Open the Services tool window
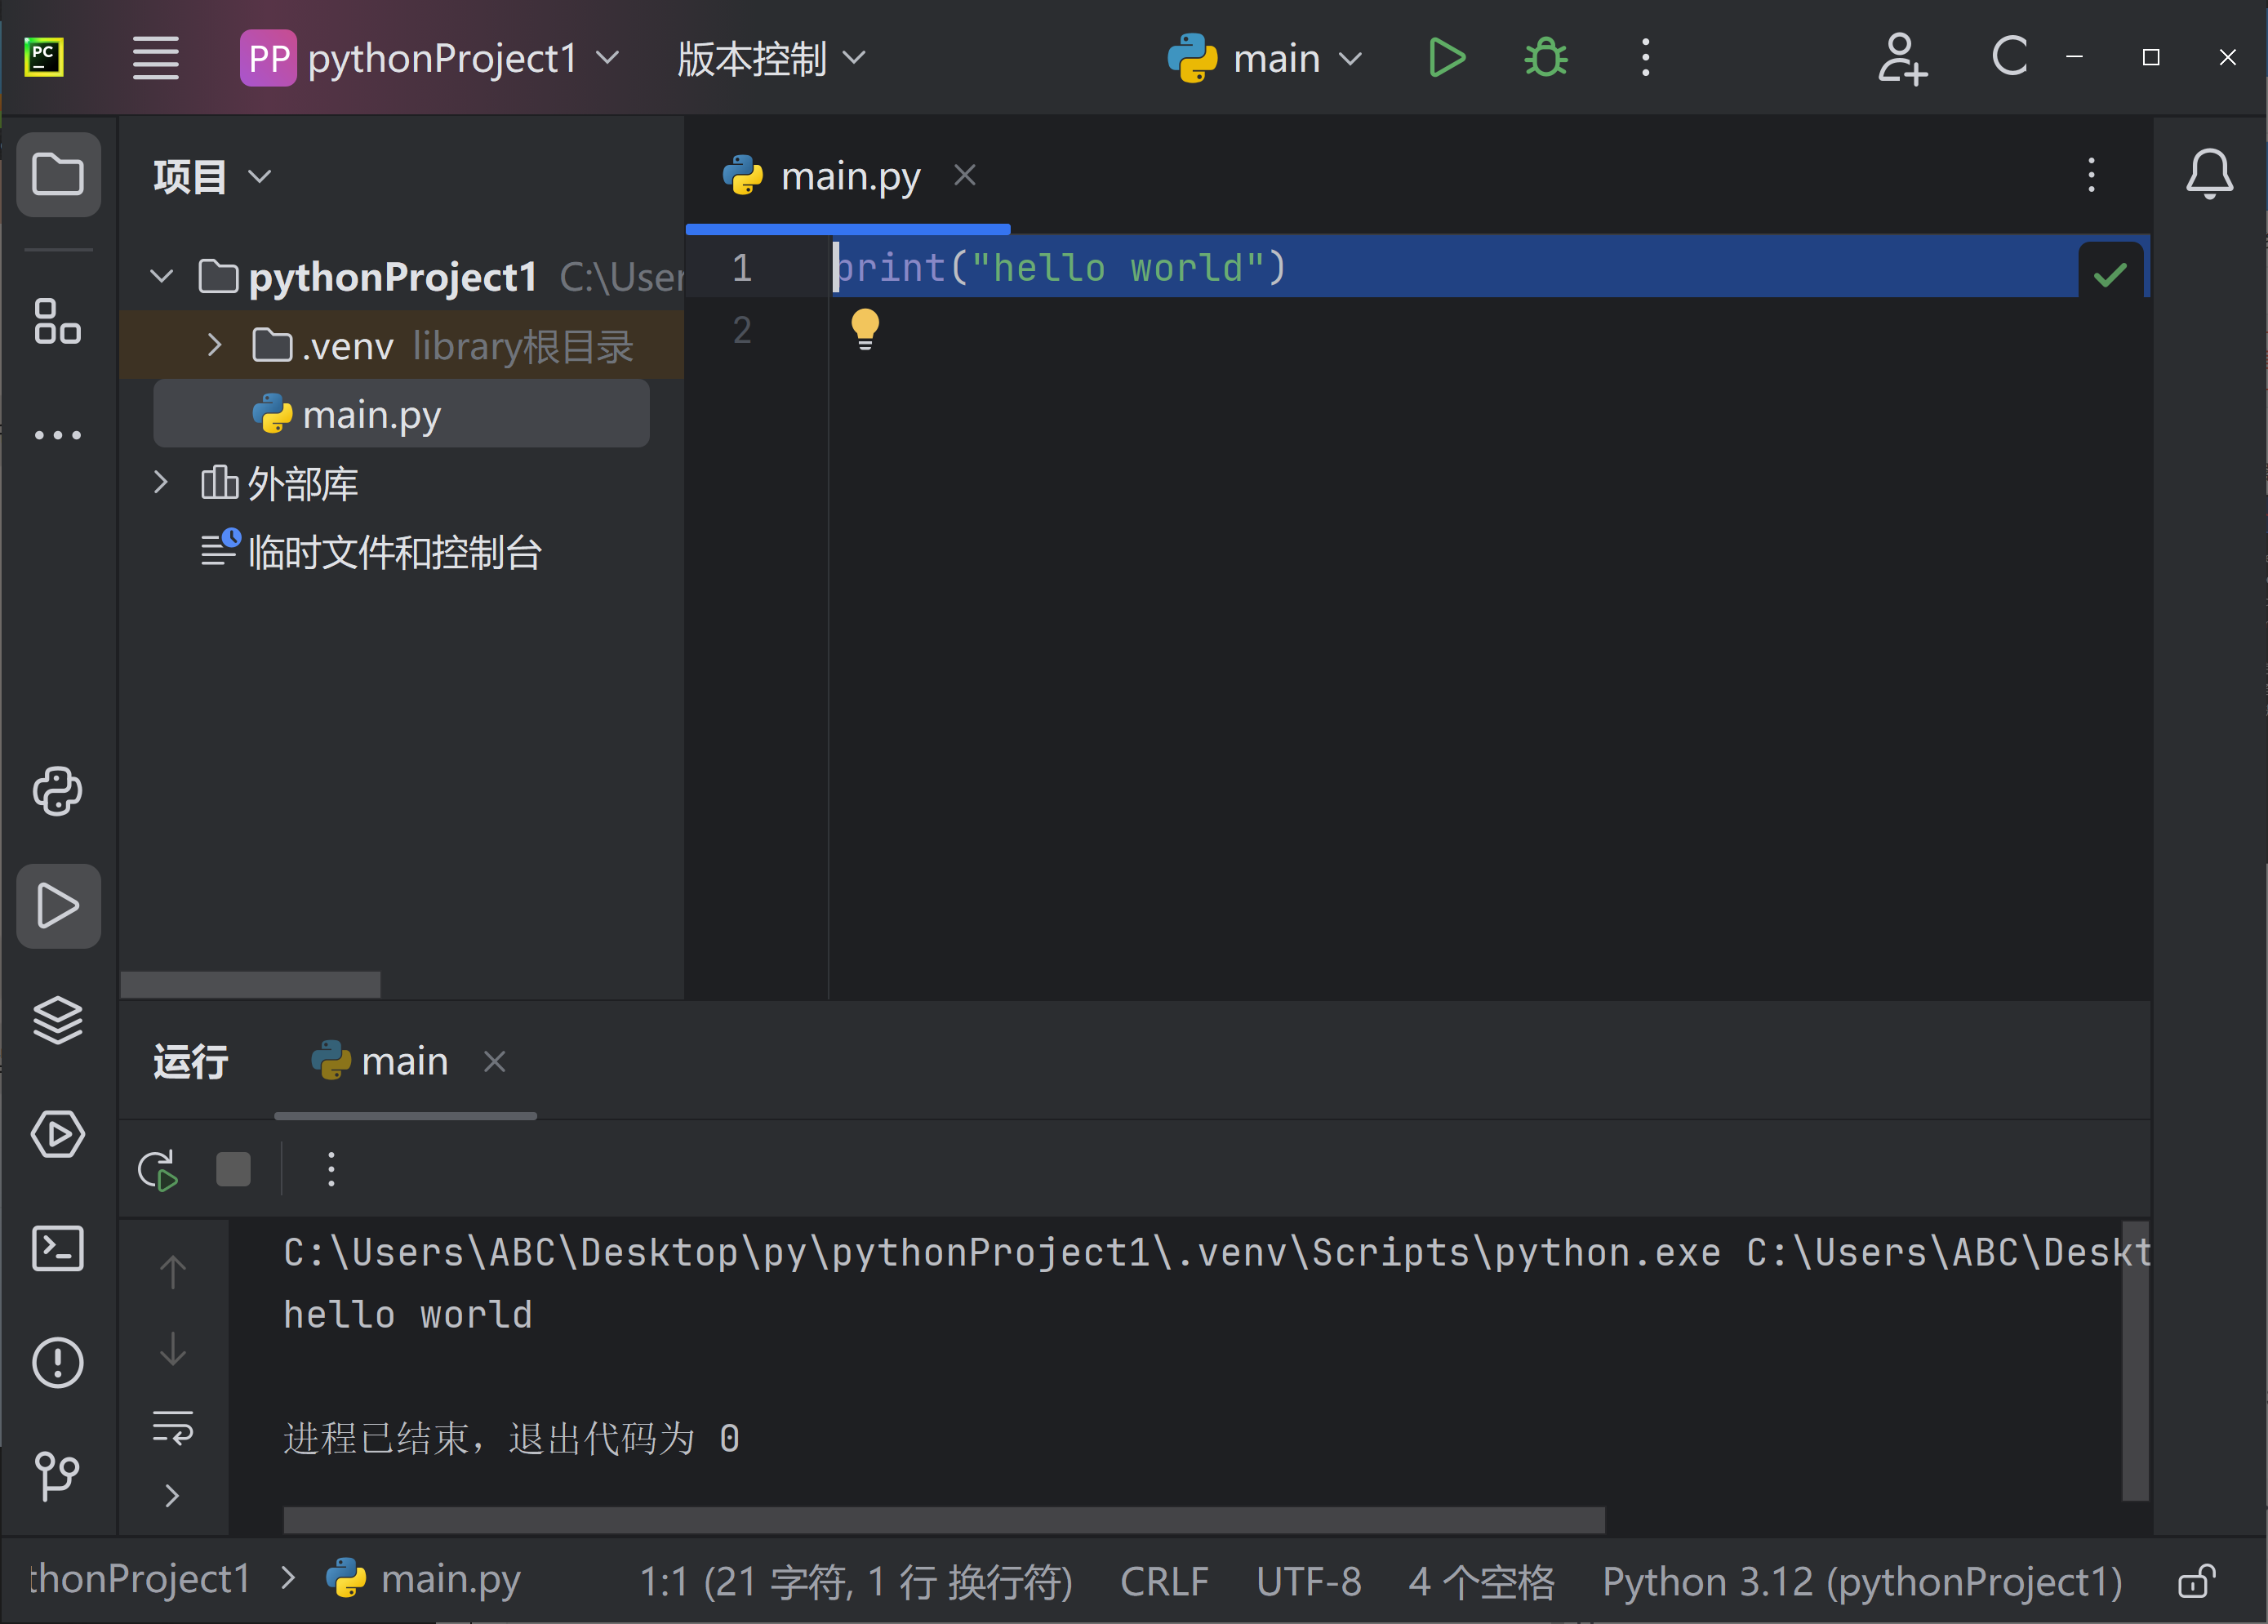Viewport: 2268px width, 1624px height. pyautogui.click(x=58, y=1134)
